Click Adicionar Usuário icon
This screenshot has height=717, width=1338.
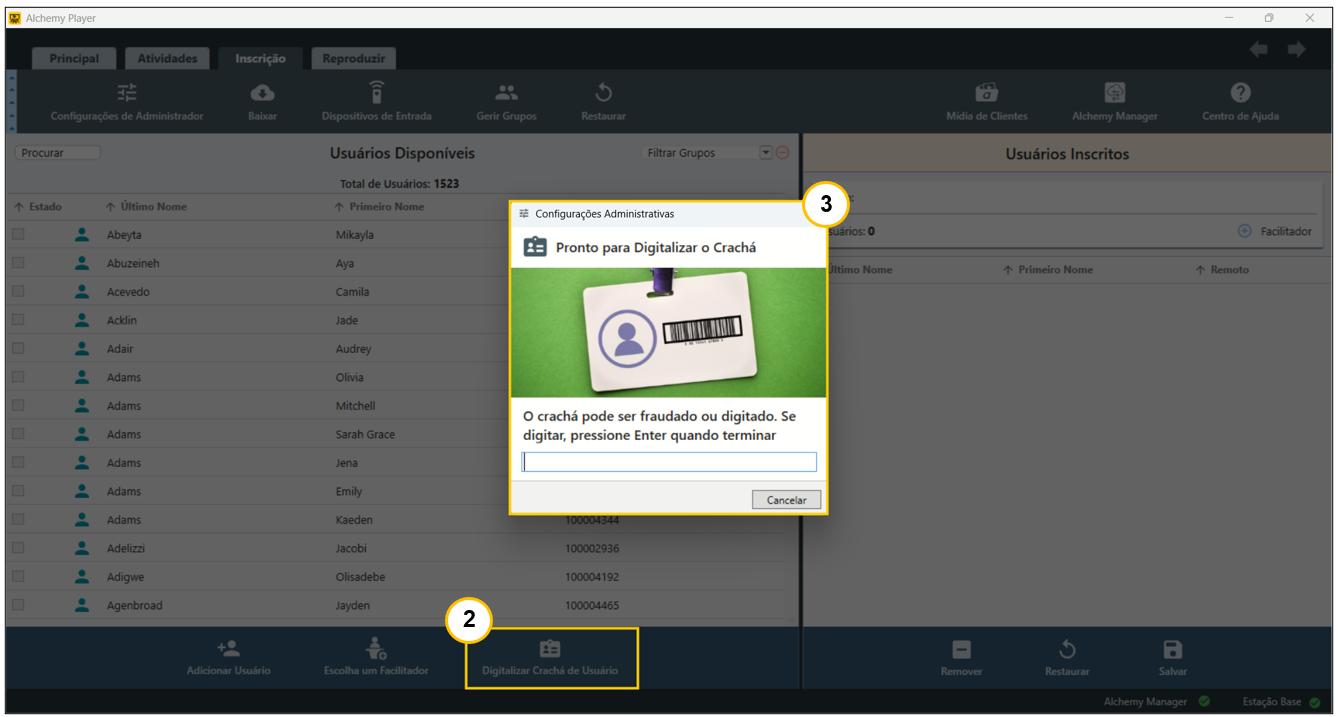click(228, 649)
